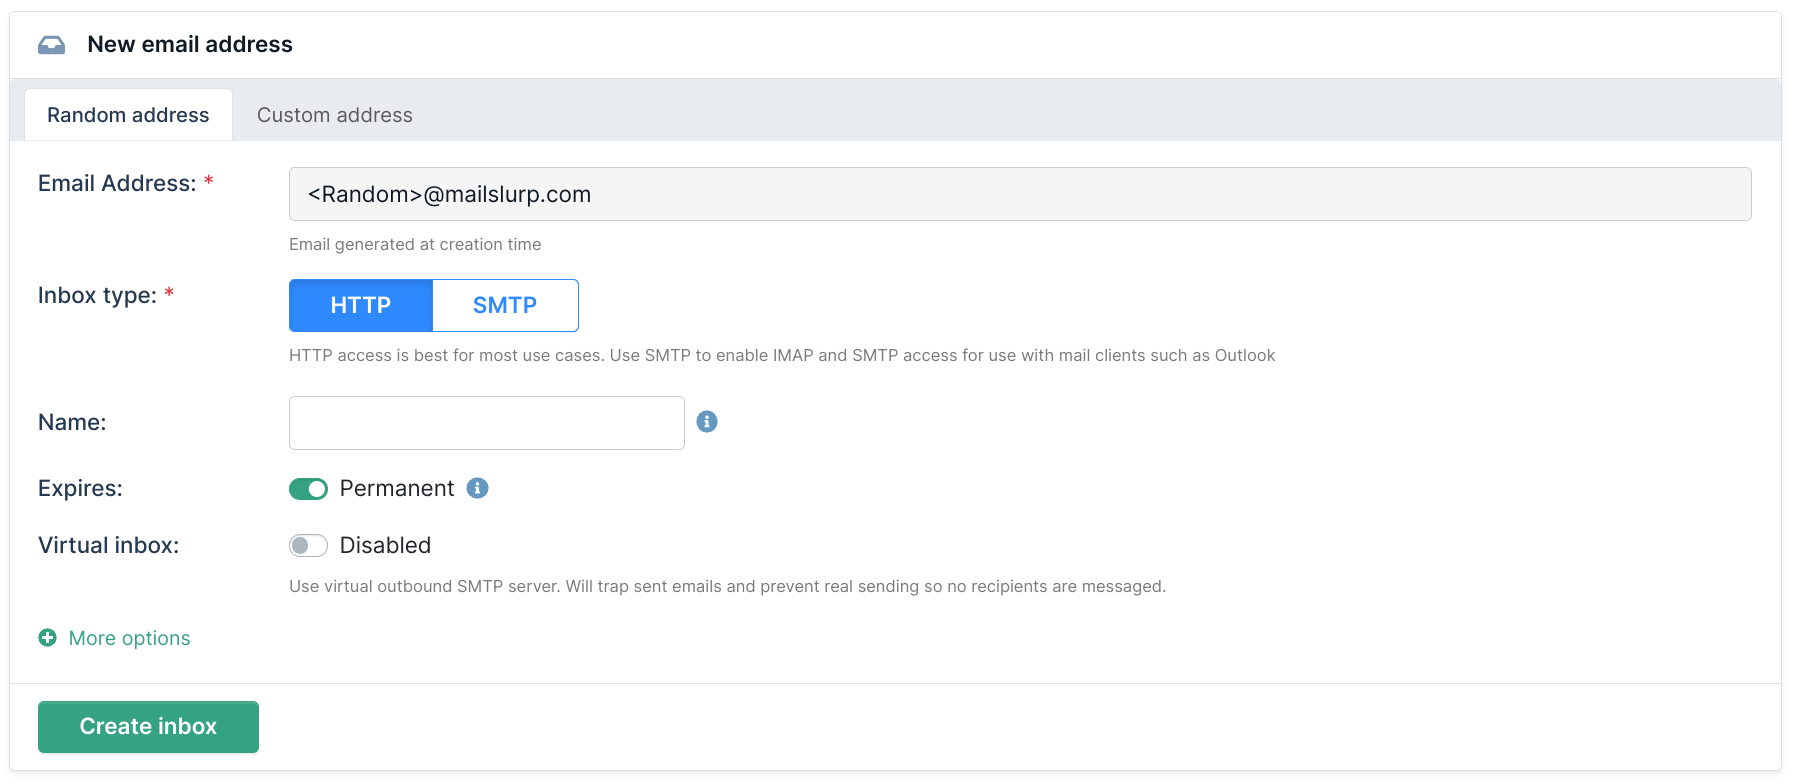Click inside the Name input field
The height and width of the screenshot is (784, 1795).
[487, 423]
